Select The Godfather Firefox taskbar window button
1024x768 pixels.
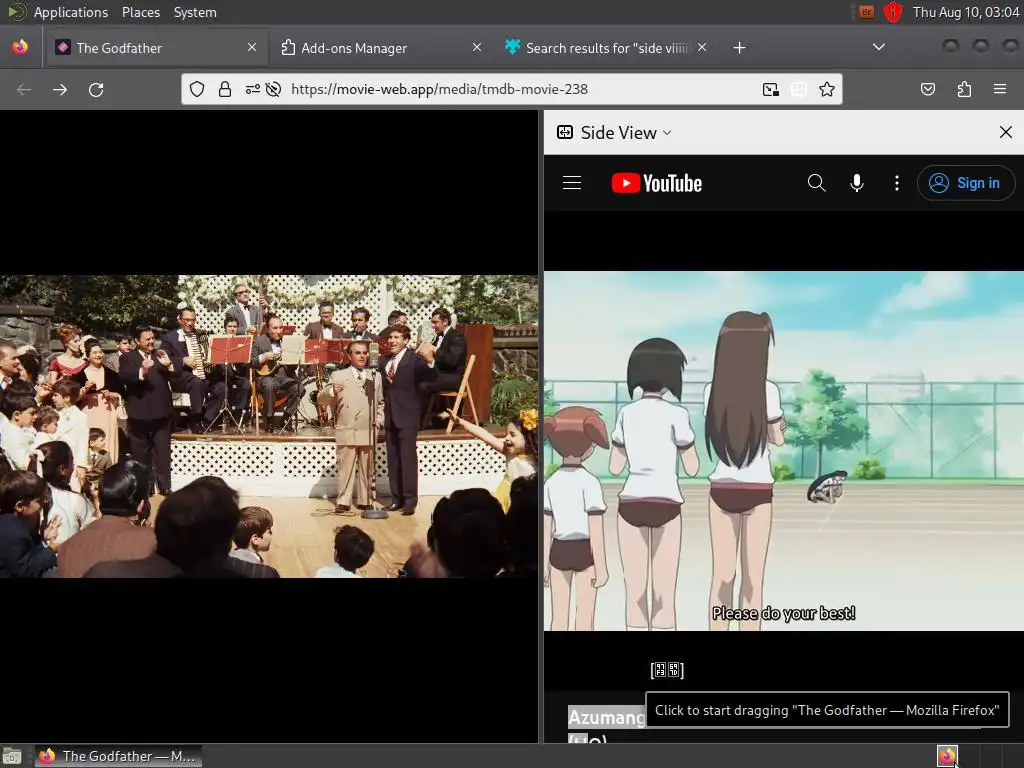118,756
